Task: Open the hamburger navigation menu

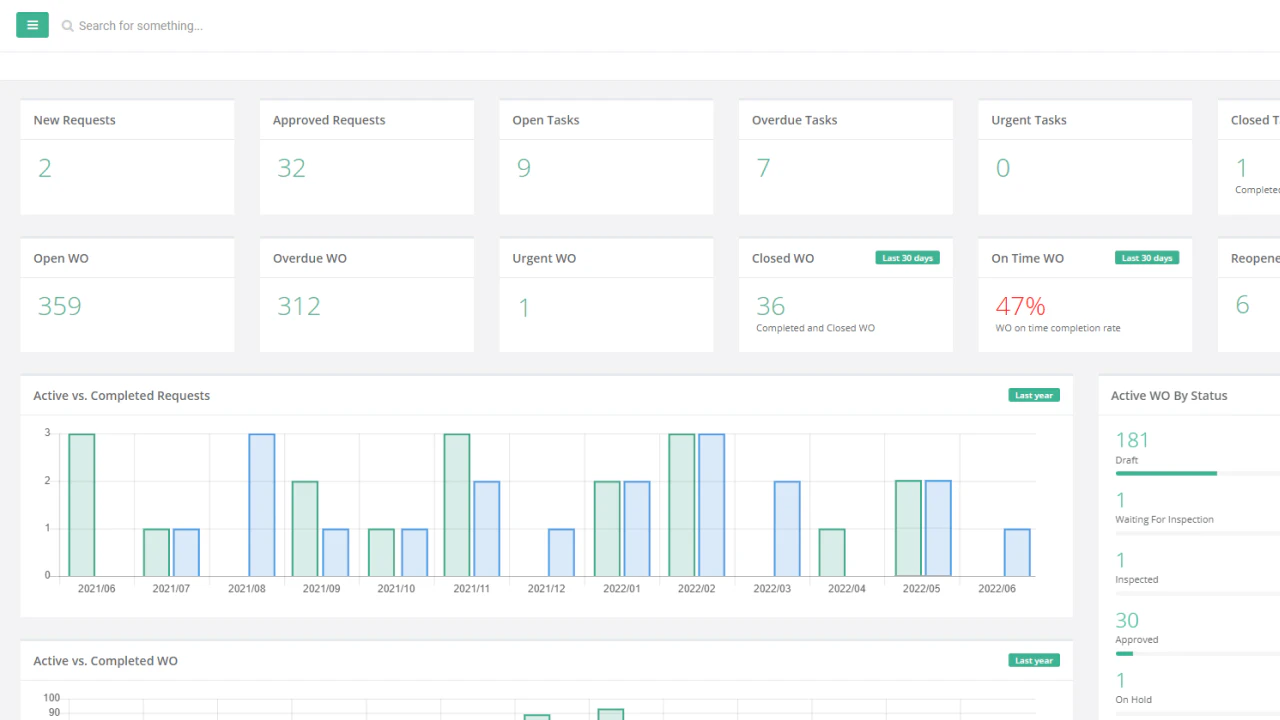Action: (x=31, y=24)
